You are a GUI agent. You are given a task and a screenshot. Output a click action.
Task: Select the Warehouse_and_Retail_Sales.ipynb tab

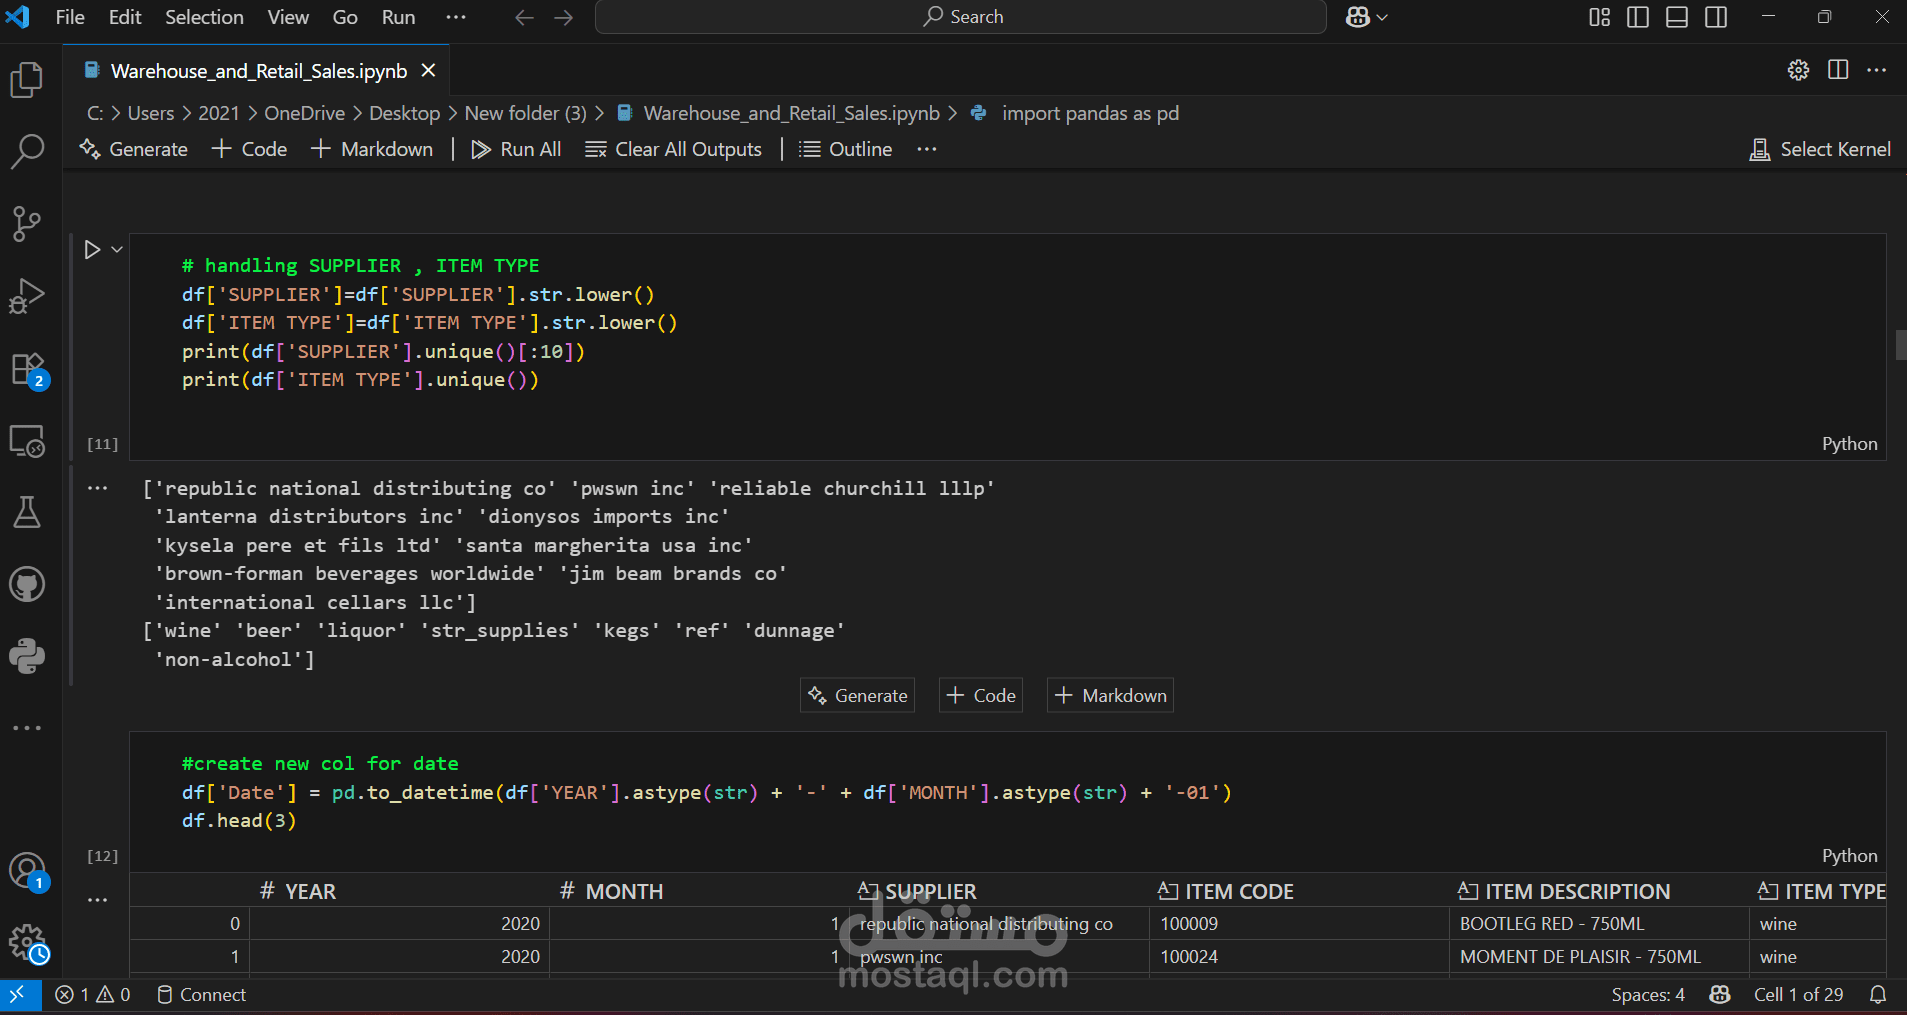click(x=258, y=71)
